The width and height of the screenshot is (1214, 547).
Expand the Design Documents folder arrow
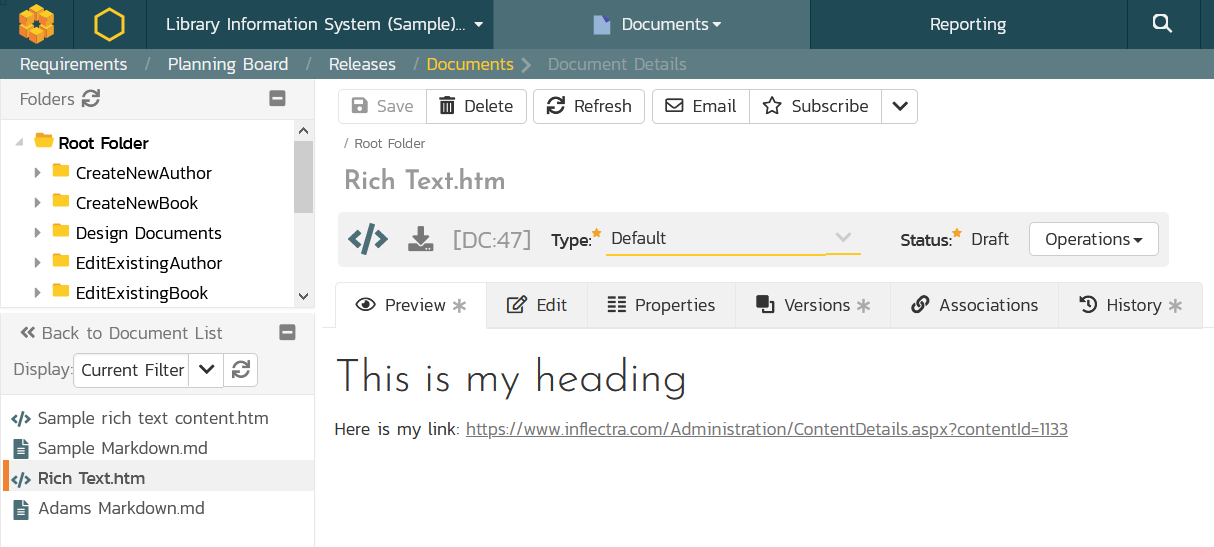click(37, 233)
